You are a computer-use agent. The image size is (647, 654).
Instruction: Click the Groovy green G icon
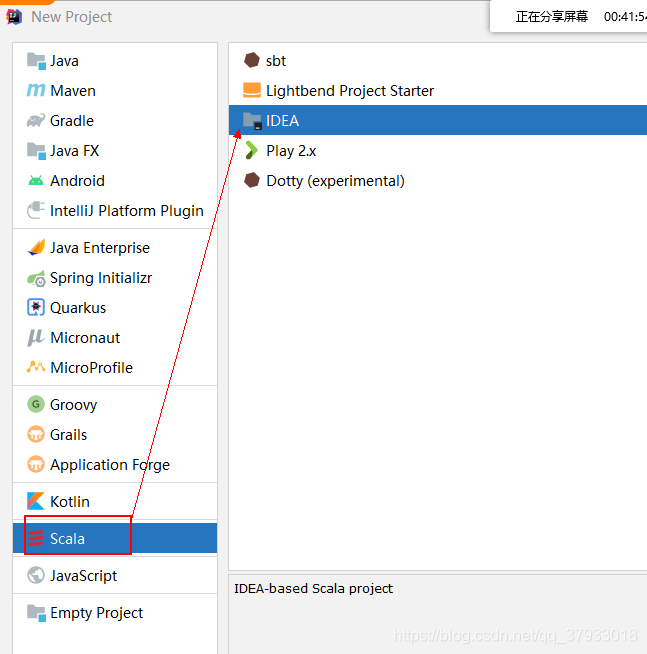[36, 404]
